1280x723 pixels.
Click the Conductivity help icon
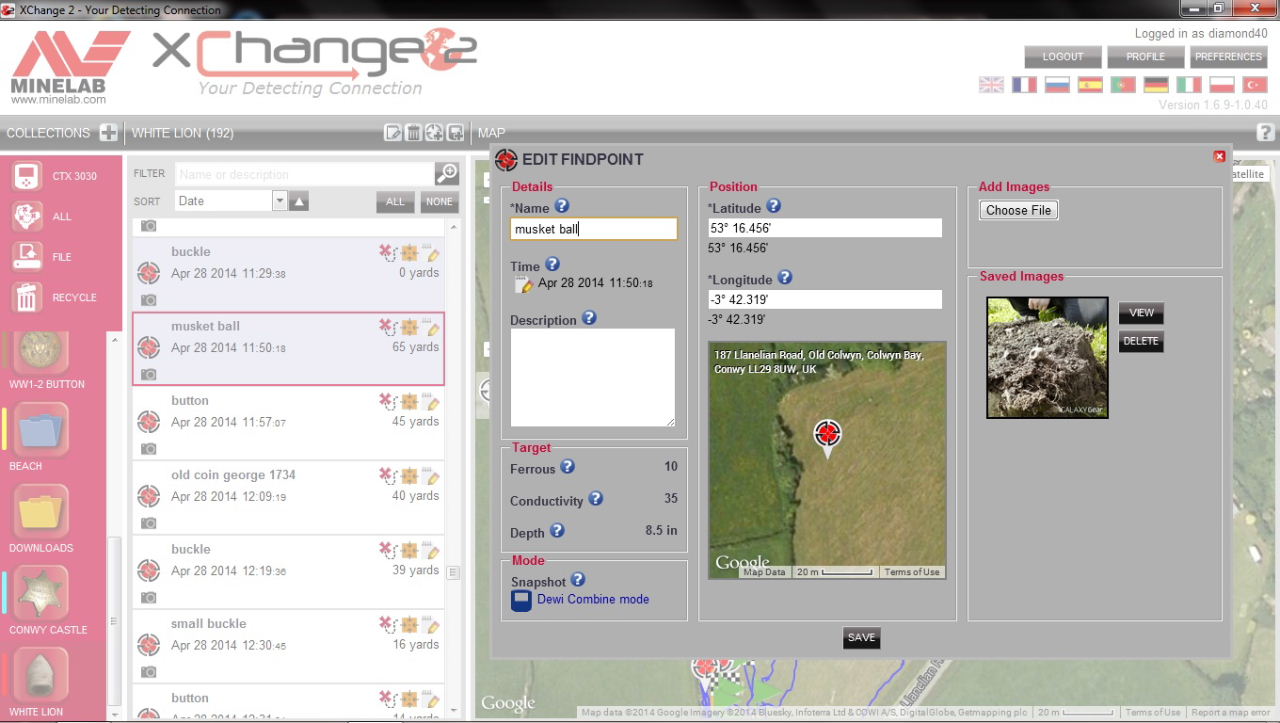[595, 499]
